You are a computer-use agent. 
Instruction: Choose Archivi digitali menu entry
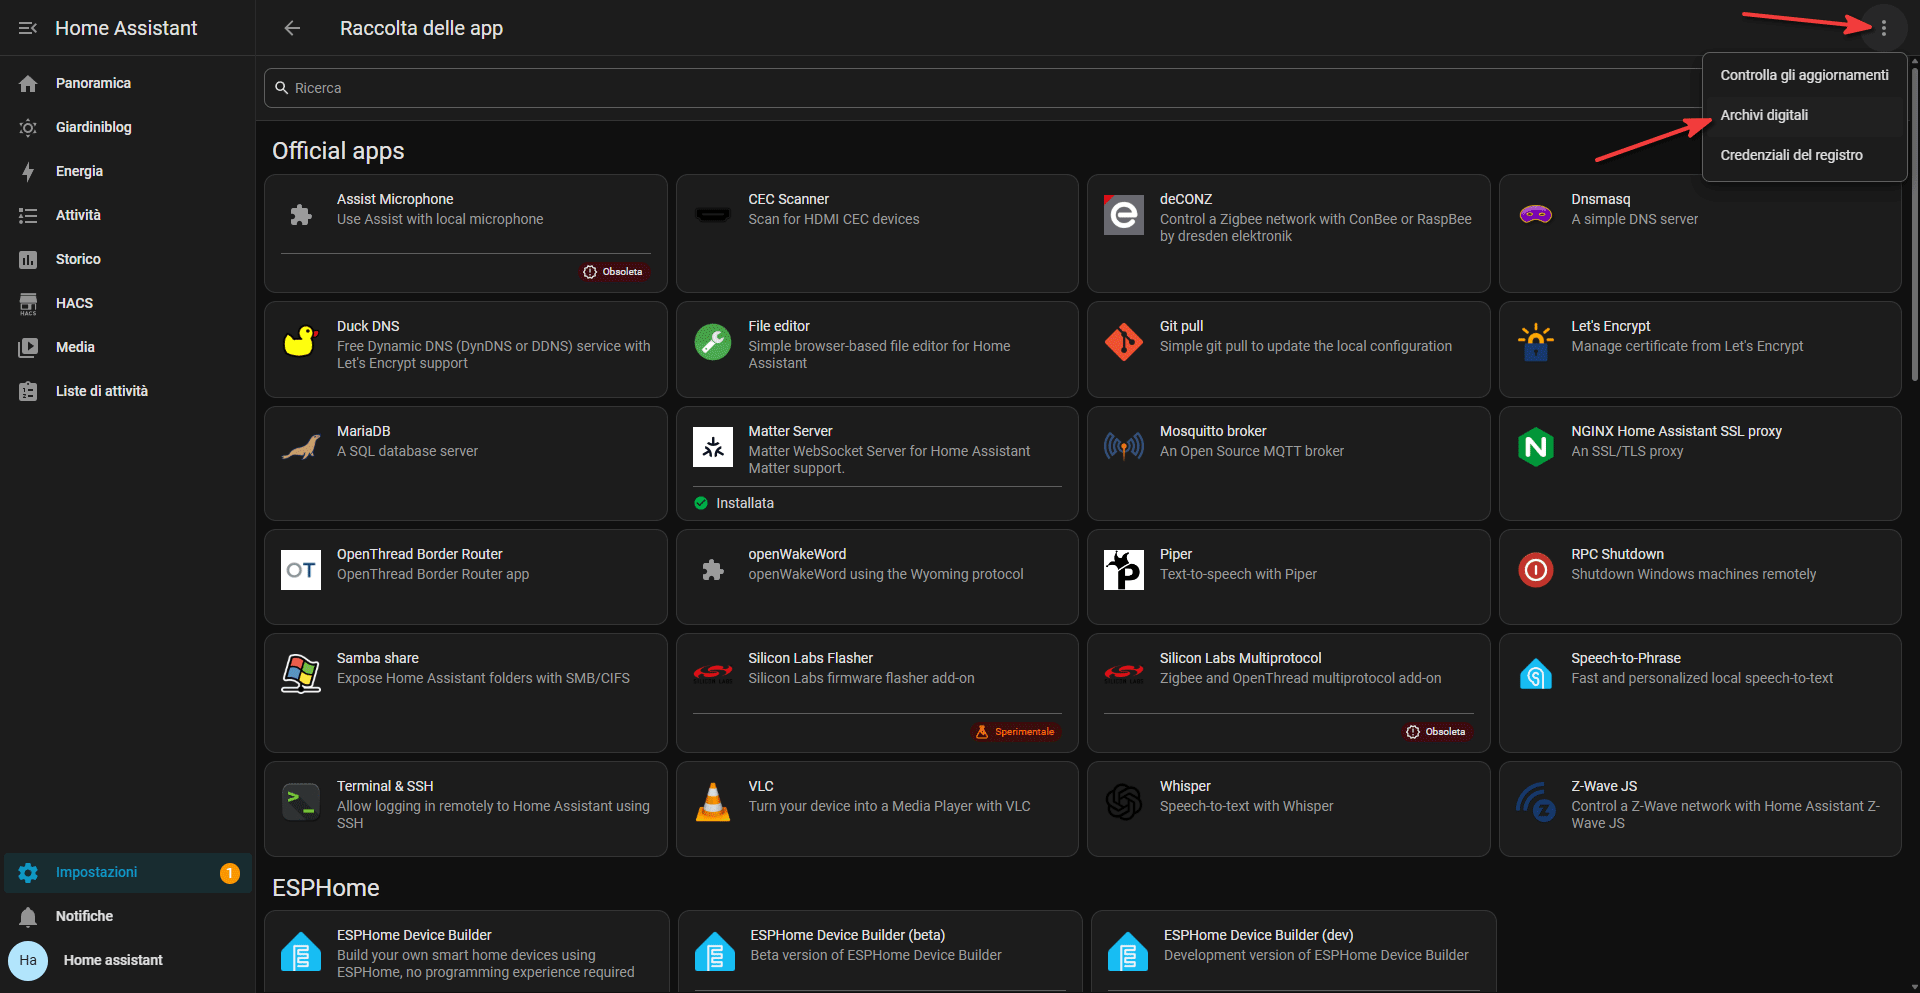tap(1805, 115)
